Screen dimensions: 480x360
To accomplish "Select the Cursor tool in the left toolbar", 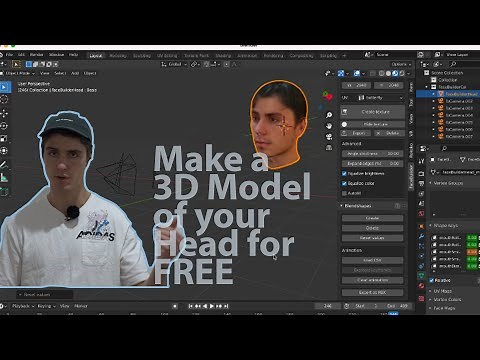I will coord(4,99).
